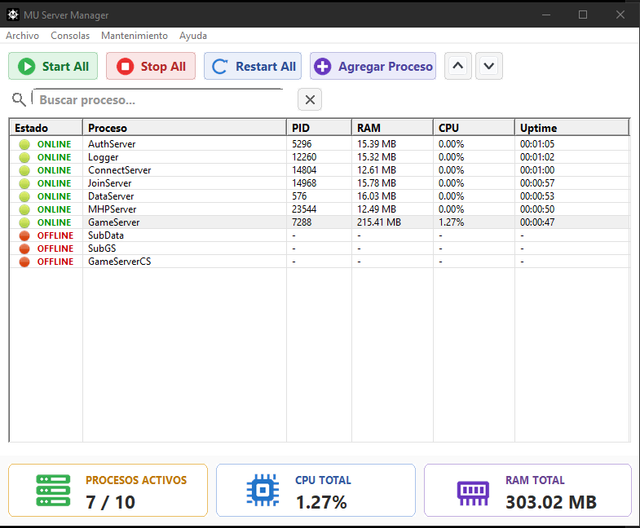The image size is (640, 528).
Task: Click the green status dot for JoinServer
Action: coord(24,183)
